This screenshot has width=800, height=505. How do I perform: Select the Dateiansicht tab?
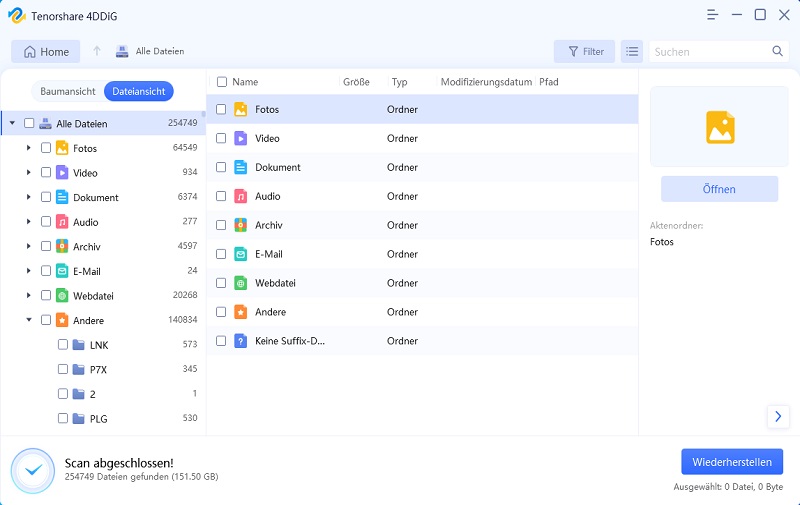(x=139, y=91)
